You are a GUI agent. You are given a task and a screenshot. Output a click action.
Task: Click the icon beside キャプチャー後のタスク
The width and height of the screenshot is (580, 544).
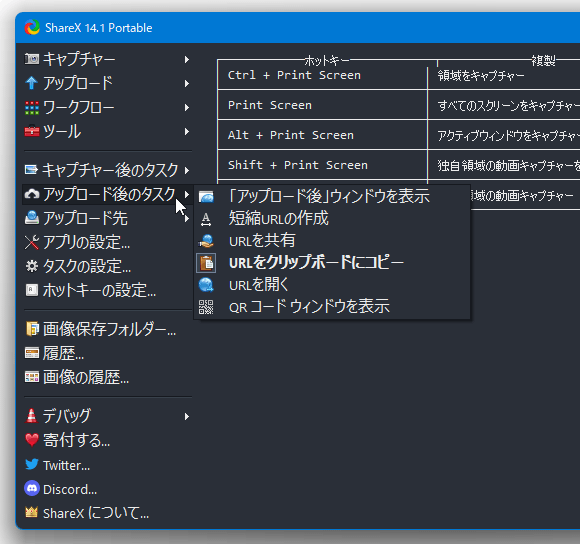31,170
